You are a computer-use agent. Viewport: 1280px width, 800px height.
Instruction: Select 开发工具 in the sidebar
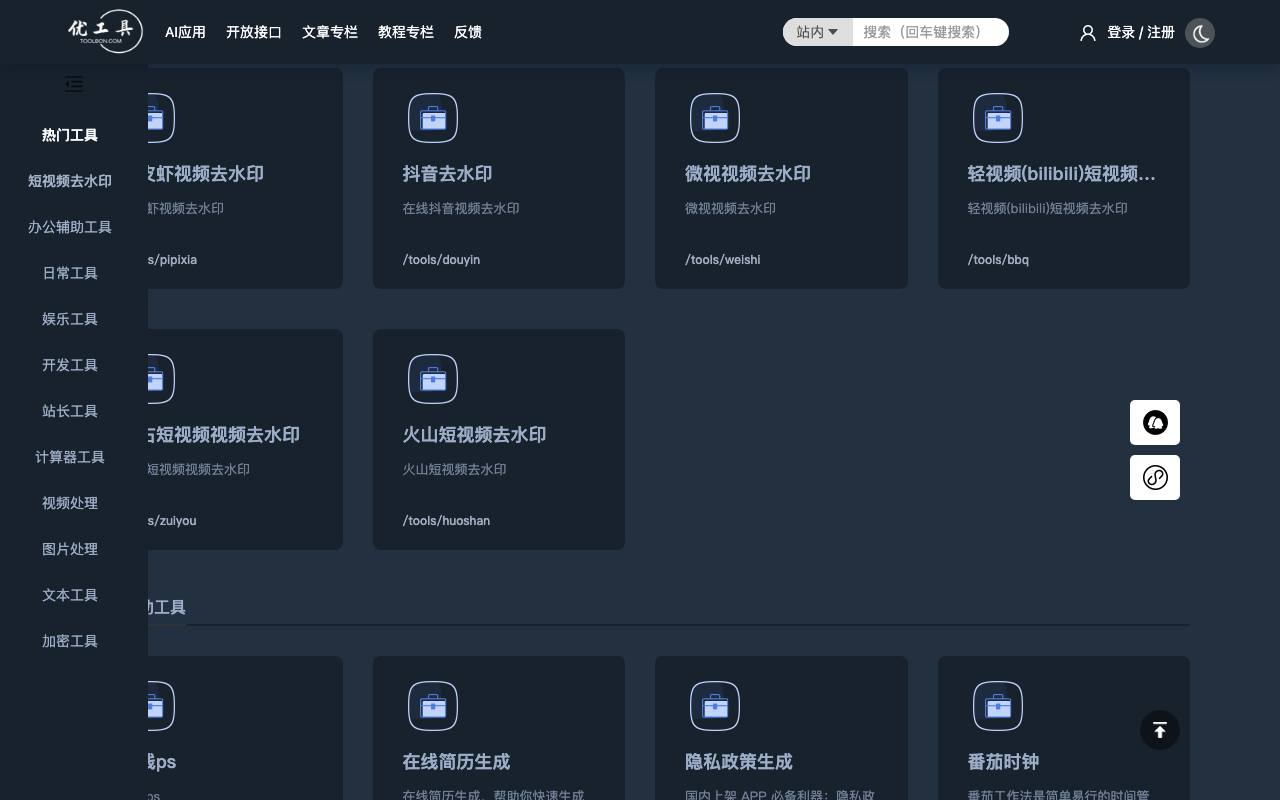[70, 365]
